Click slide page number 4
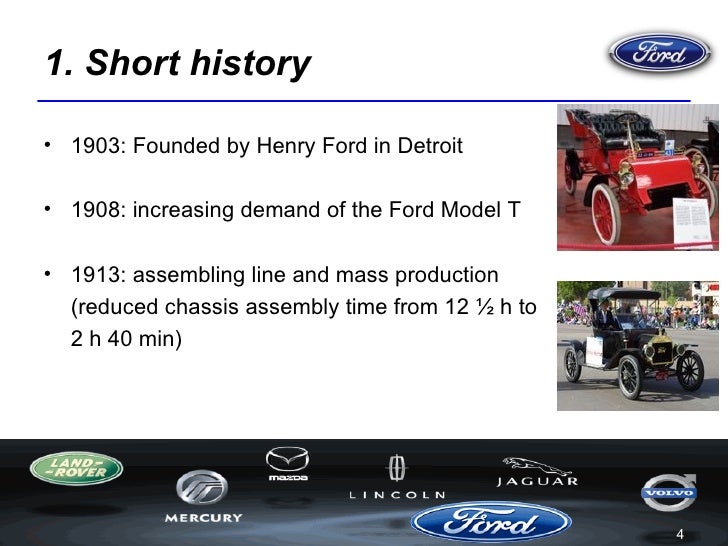 [680, 534]
